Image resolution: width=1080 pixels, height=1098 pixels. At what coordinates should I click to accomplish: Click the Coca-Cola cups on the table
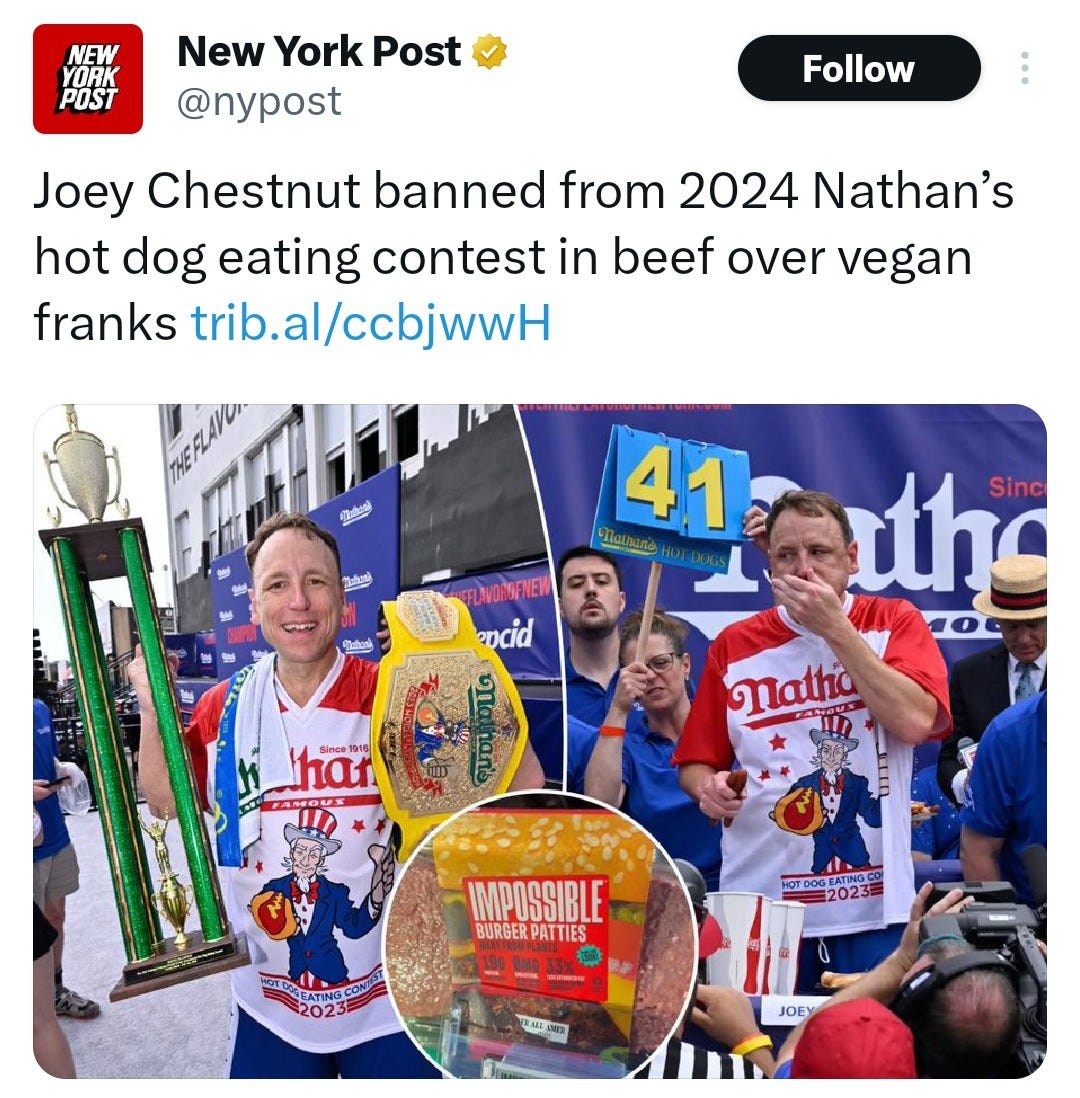click(755, 942)
